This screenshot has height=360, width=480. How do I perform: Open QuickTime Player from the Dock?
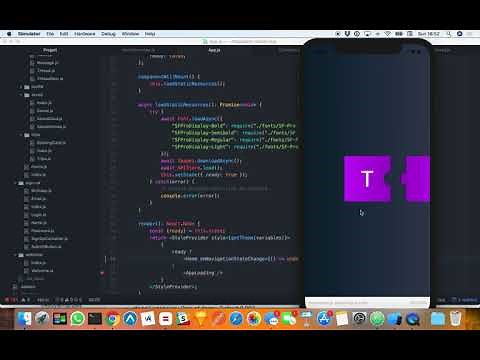(x=412, y=319)
